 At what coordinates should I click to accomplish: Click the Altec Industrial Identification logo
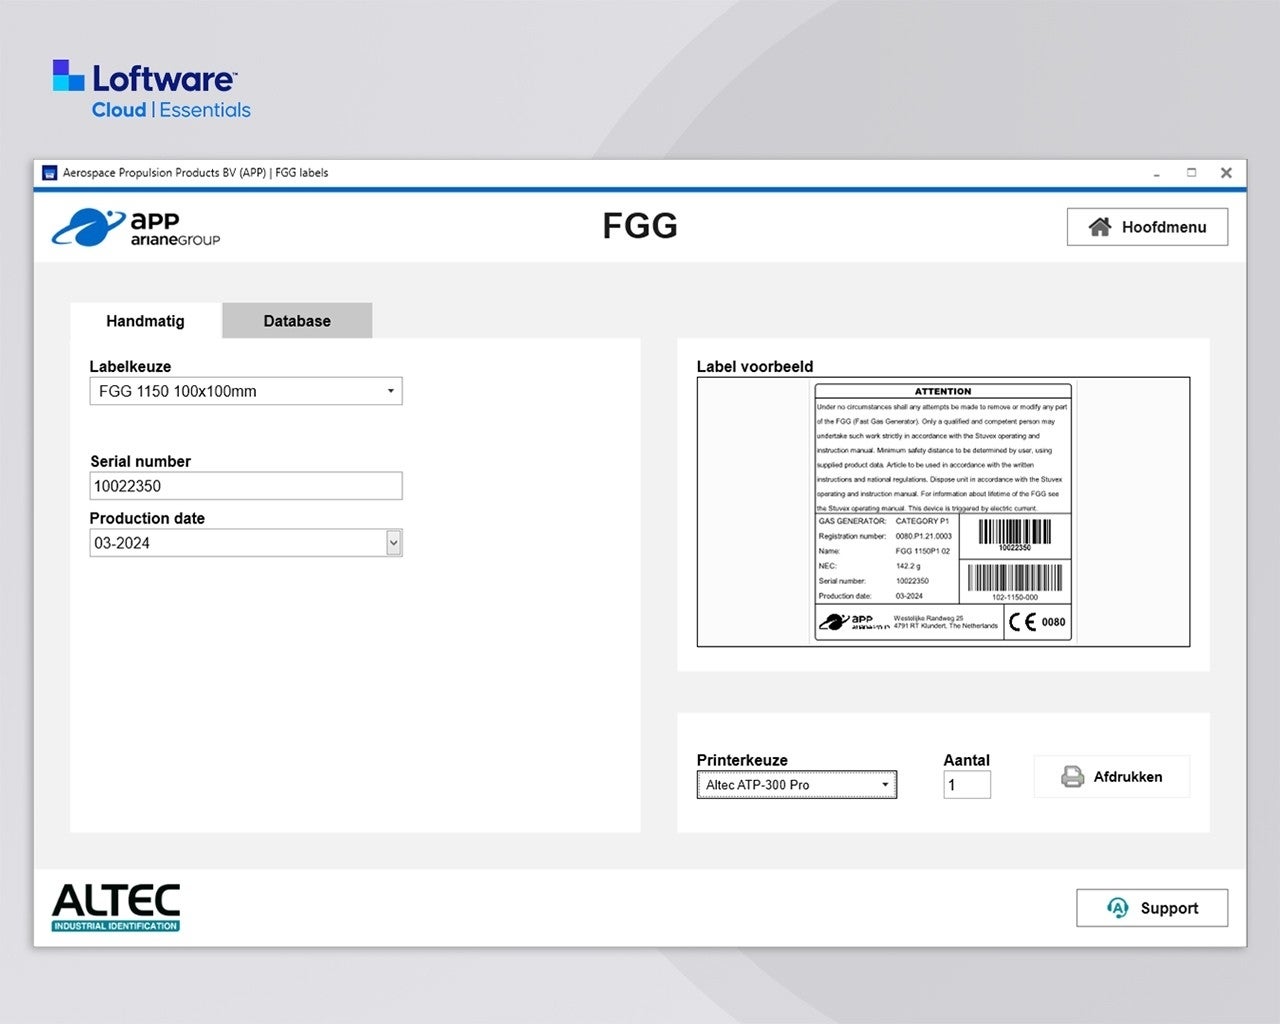[116, 907]
